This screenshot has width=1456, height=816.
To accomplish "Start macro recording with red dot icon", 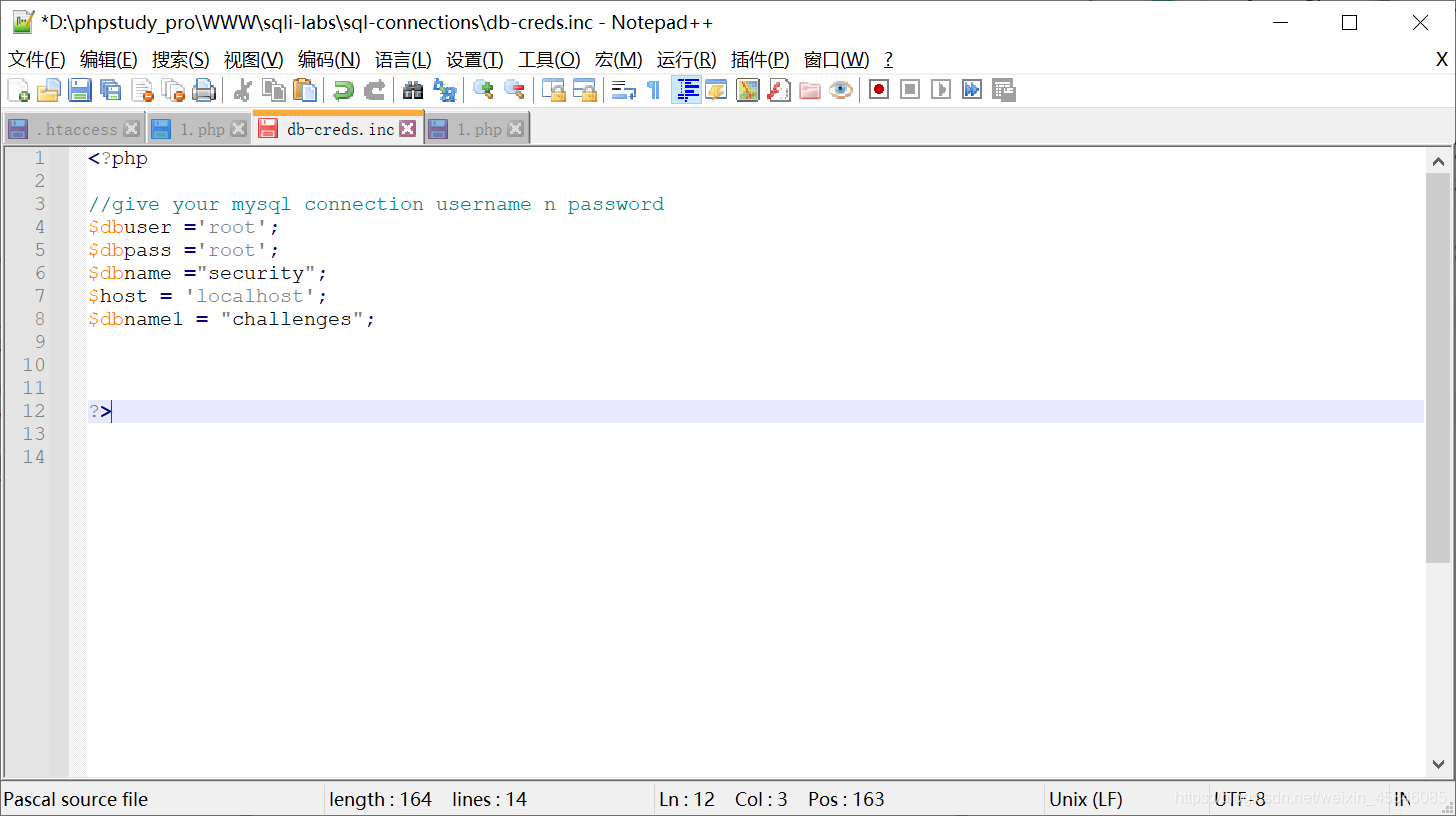I will (x=879, y=90).
